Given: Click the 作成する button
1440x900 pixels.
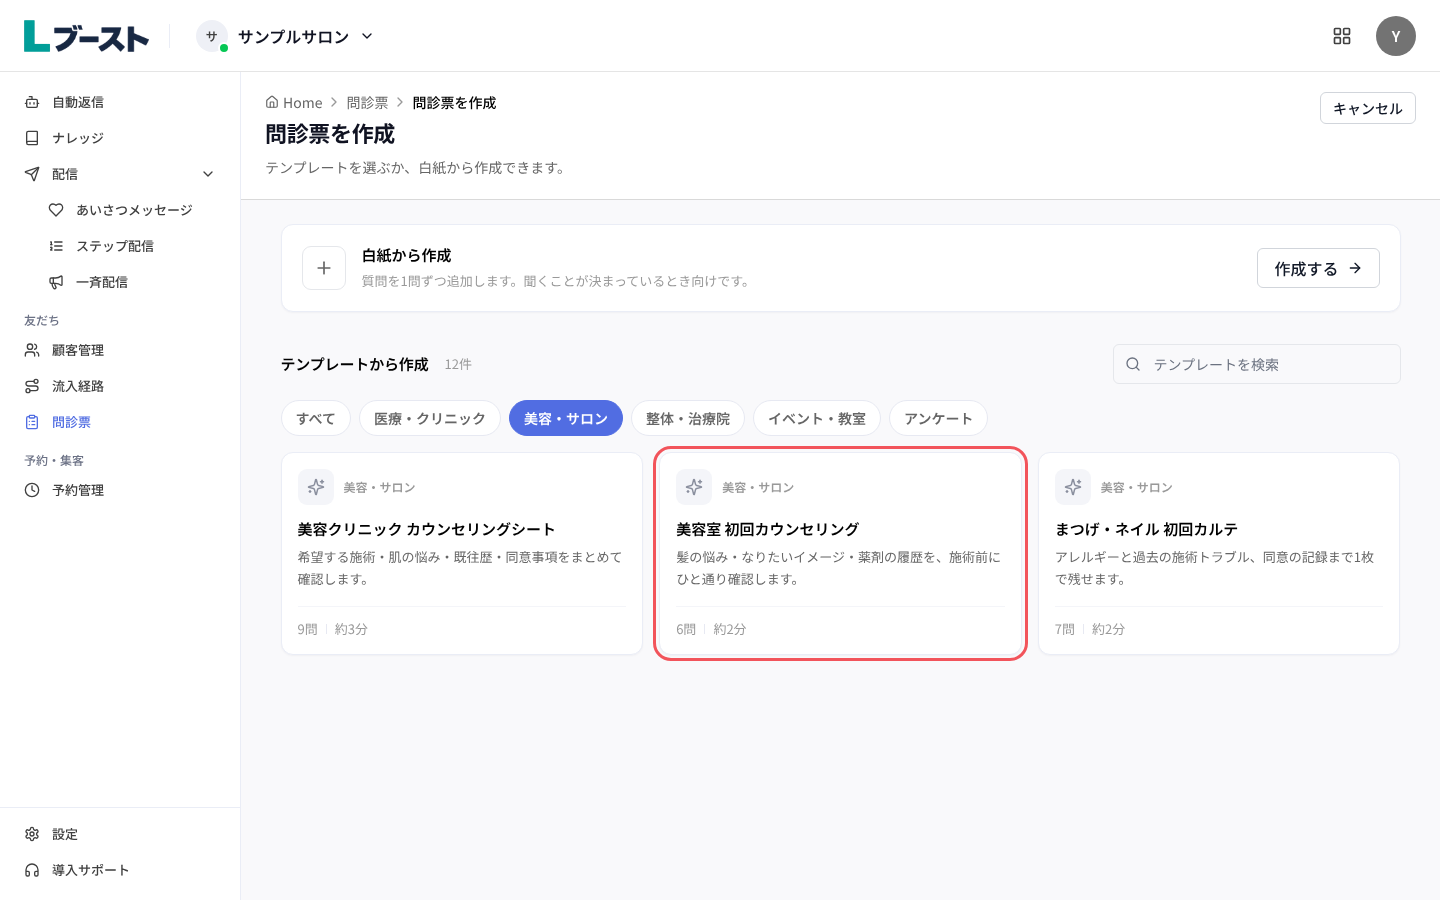Looking at the screenshot, I should coord(1318,268).
